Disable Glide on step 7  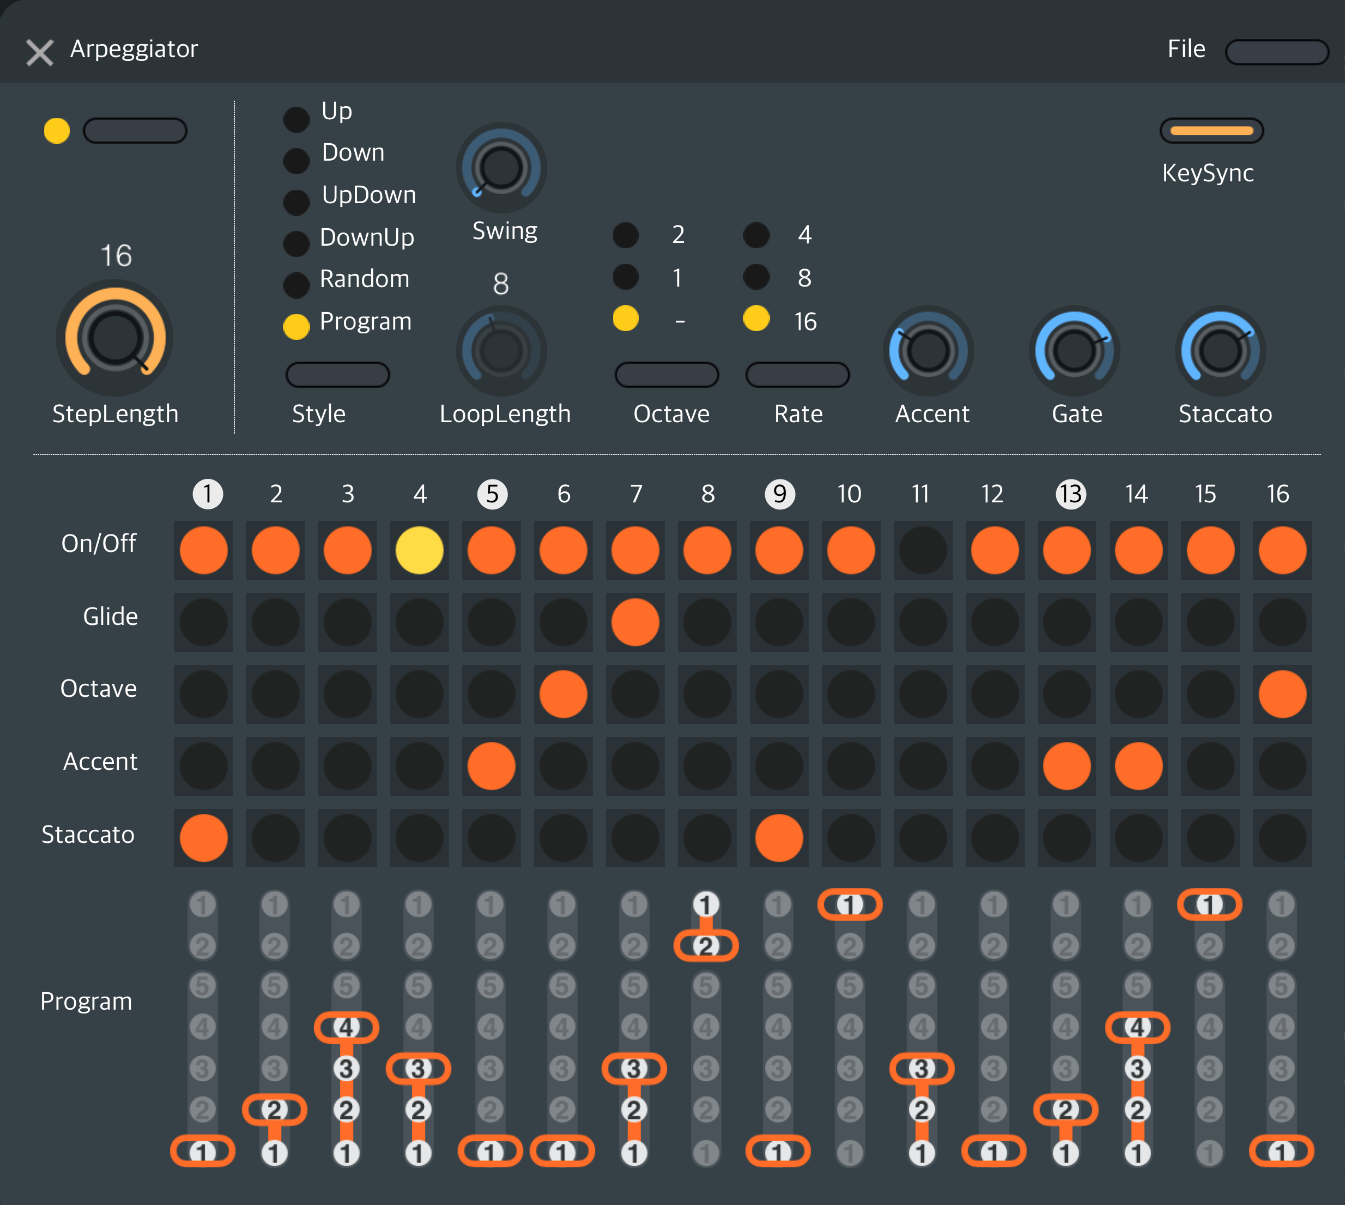tap(635, 622)
